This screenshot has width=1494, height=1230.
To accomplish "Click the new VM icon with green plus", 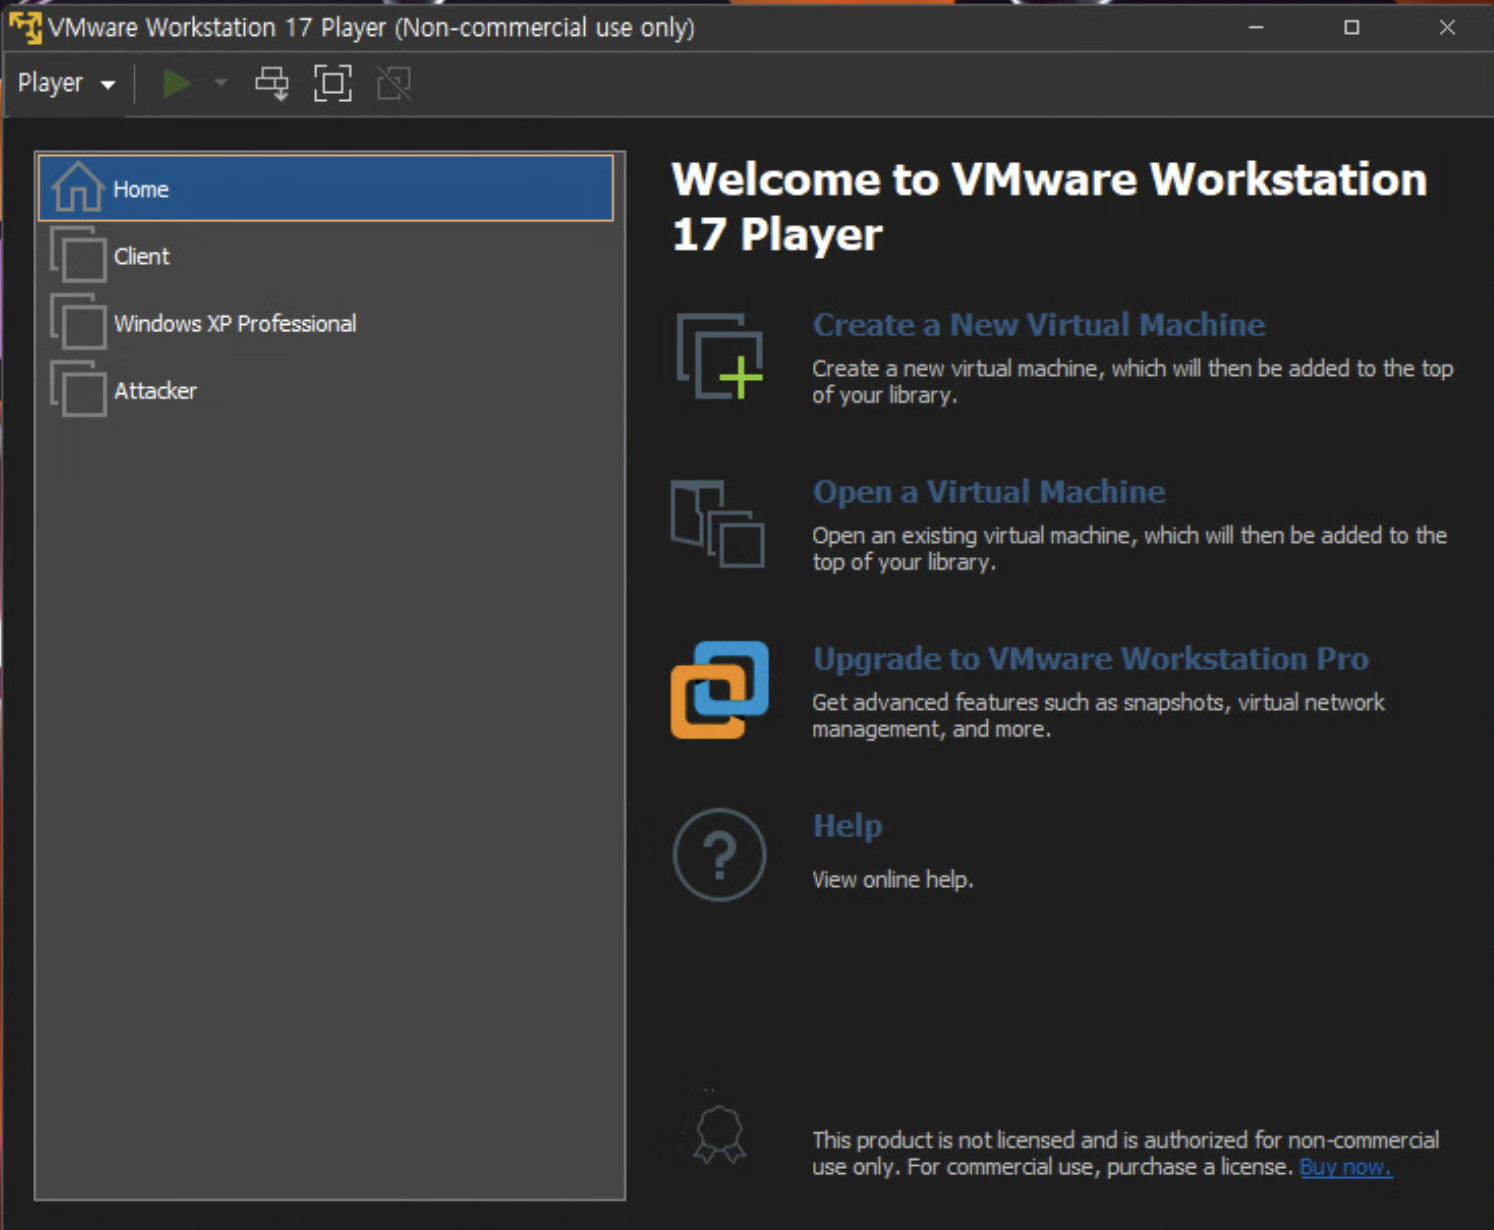I will [720, 356].
